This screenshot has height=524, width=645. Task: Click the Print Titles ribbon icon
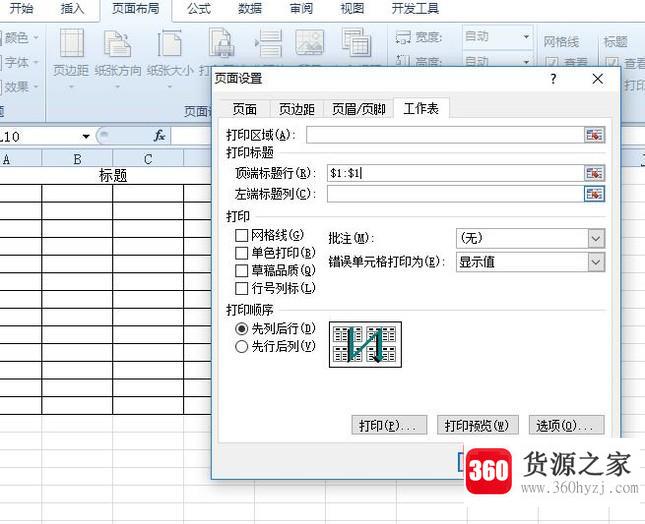coord(356,42)
